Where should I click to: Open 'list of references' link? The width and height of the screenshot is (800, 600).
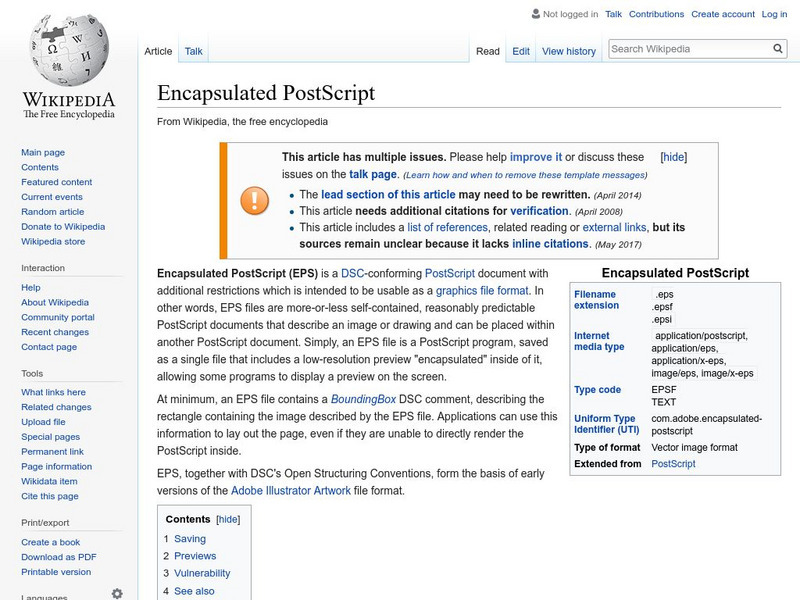[x=447, y=227]
